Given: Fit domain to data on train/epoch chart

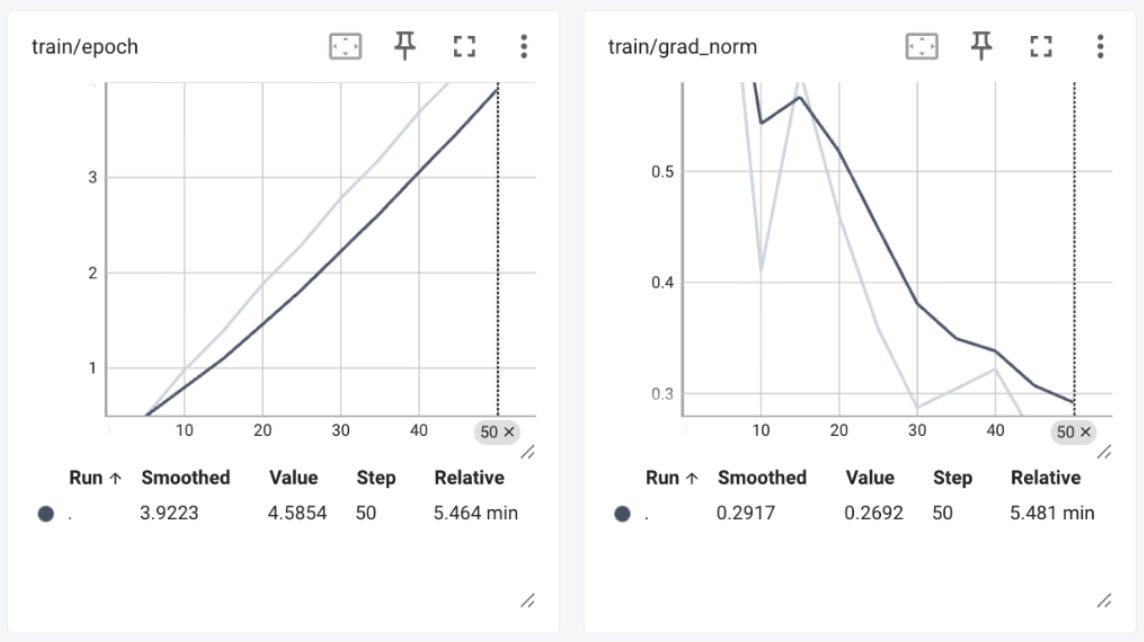Looking at the screenshot, I should (345, 46).
